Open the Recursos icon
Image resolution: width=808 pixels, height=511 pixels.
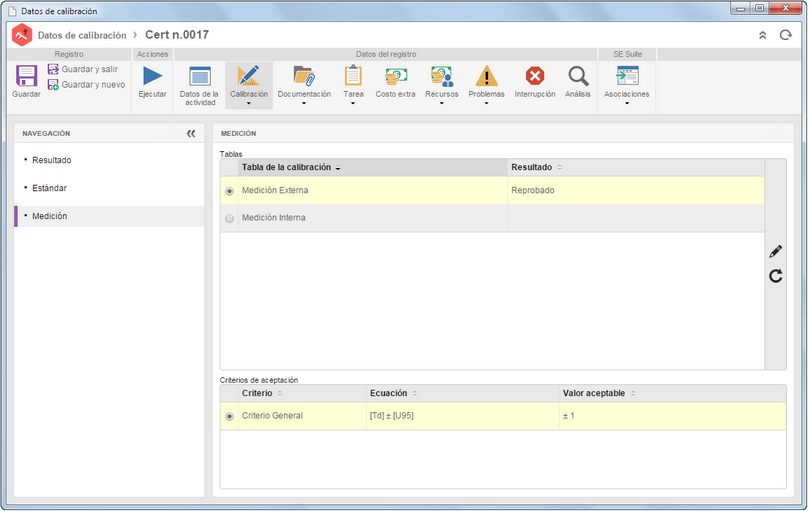[x=442, y=76]
